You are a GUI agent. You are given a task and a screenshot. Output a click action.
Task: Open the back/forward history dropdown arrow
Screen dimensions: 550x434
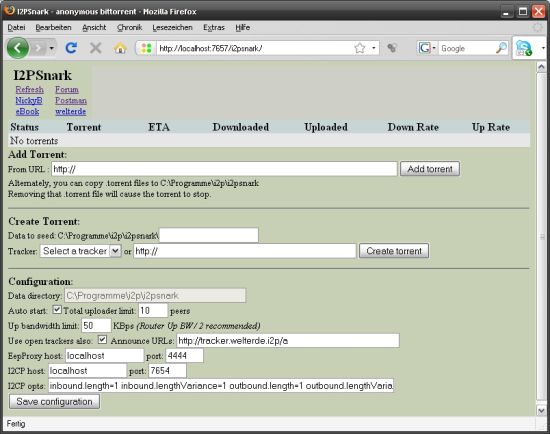tap(52, 48)
